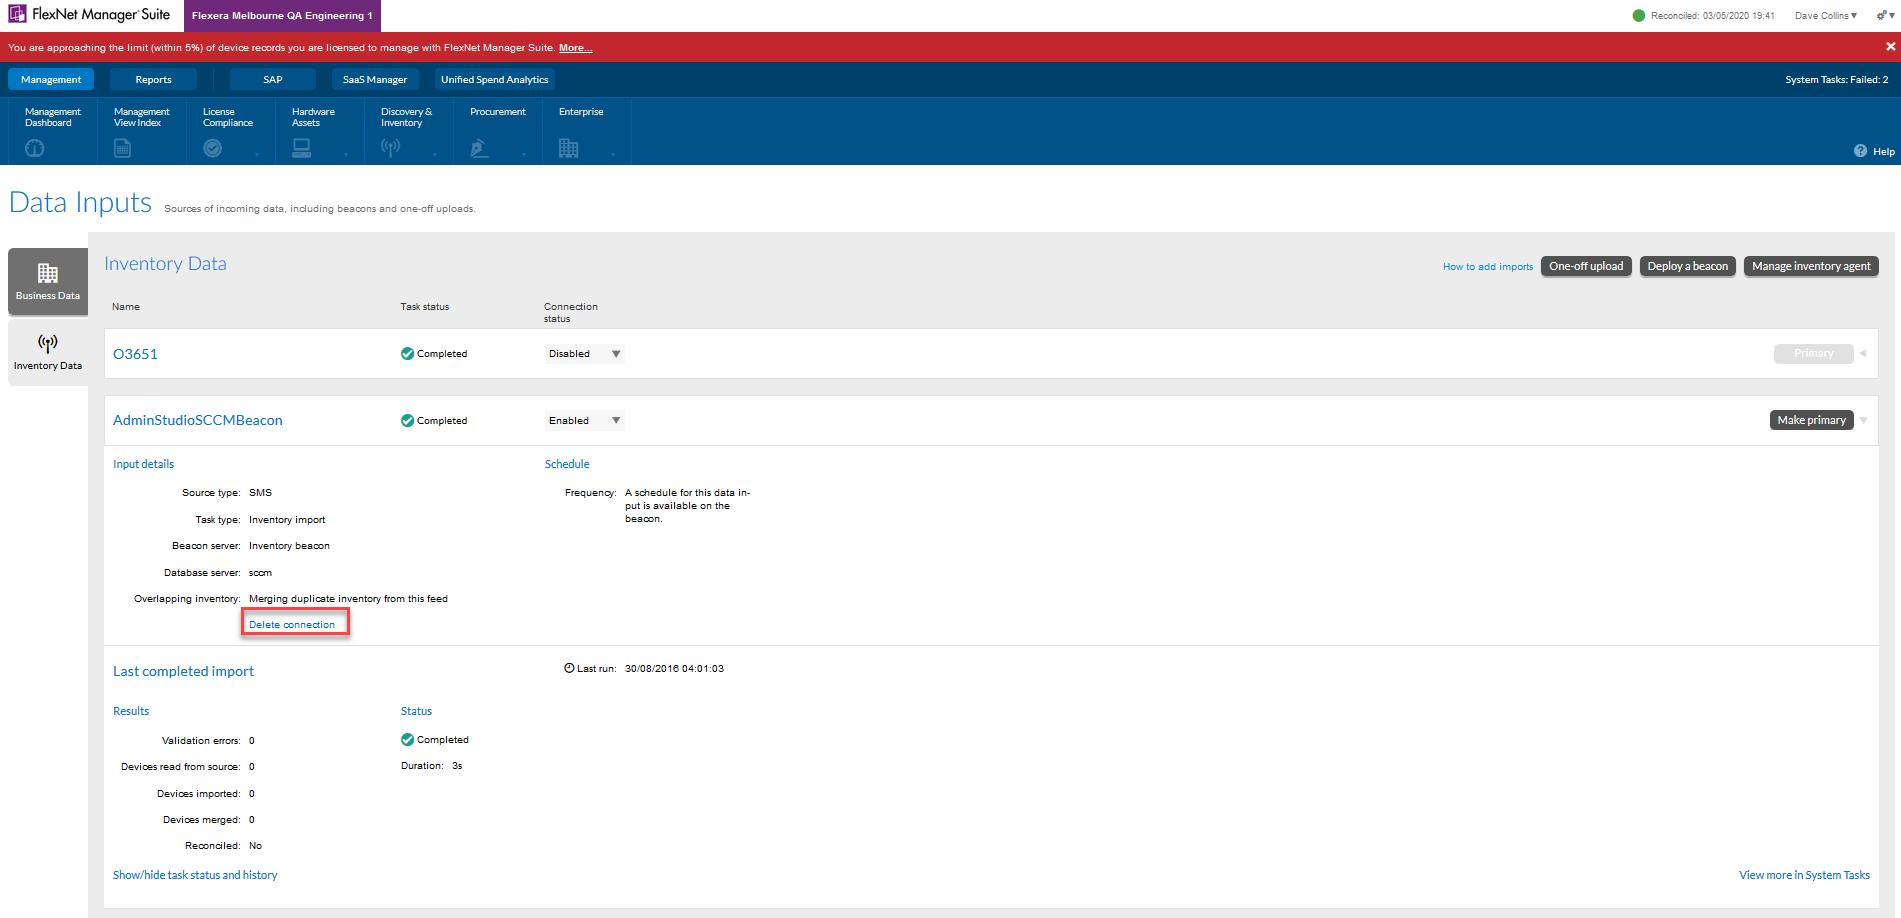Click the Duration value 3s
This screenshot has height=918, width=1901.
[x=457, y=765]
